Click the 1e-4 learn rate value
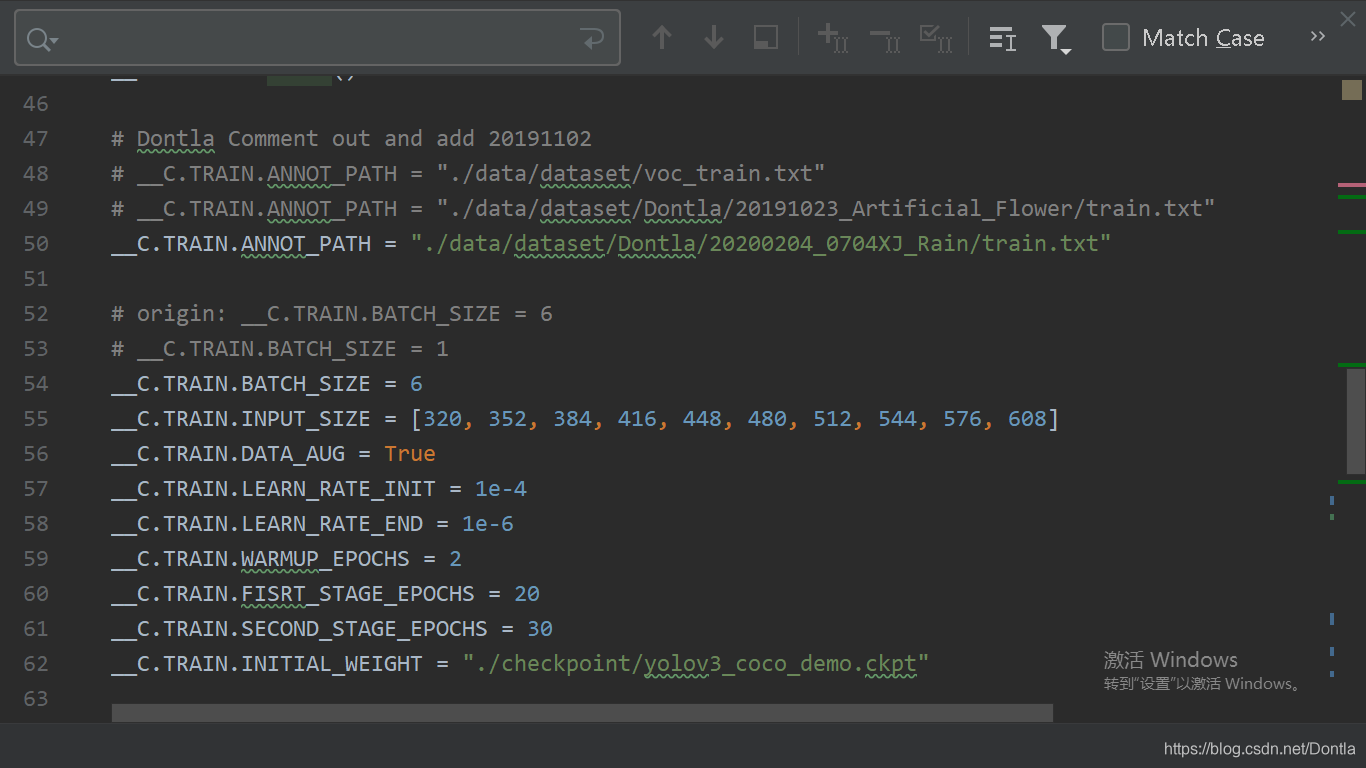The height and width of the screenshot is (768, 1366). click(x=501, y=488)
